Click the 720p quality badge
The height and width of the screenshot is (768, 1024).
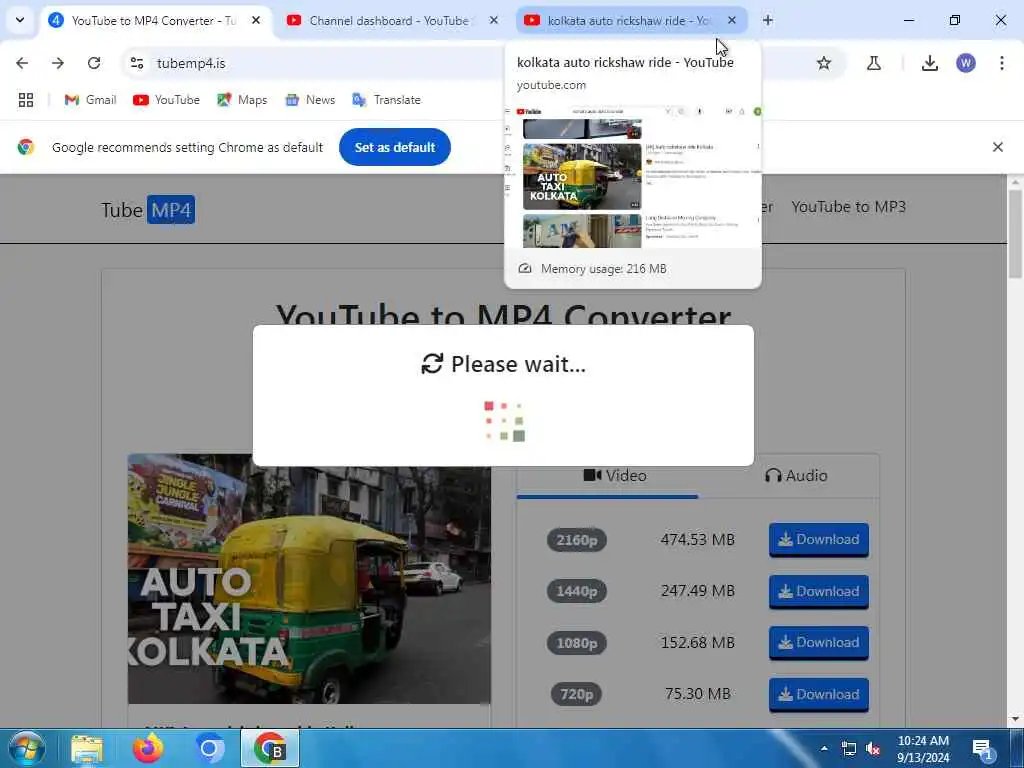pos(577,694)
